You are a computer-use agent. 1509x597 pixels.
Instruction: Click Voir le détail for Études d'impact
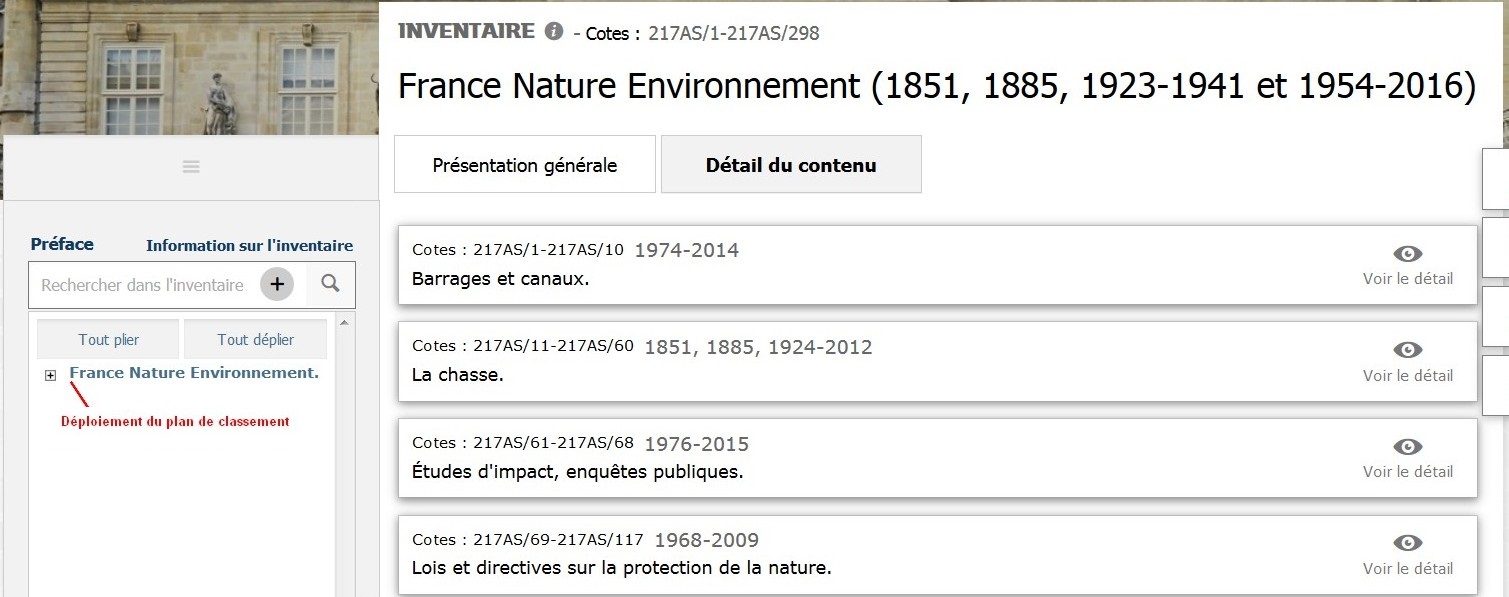click(1407, 472)
